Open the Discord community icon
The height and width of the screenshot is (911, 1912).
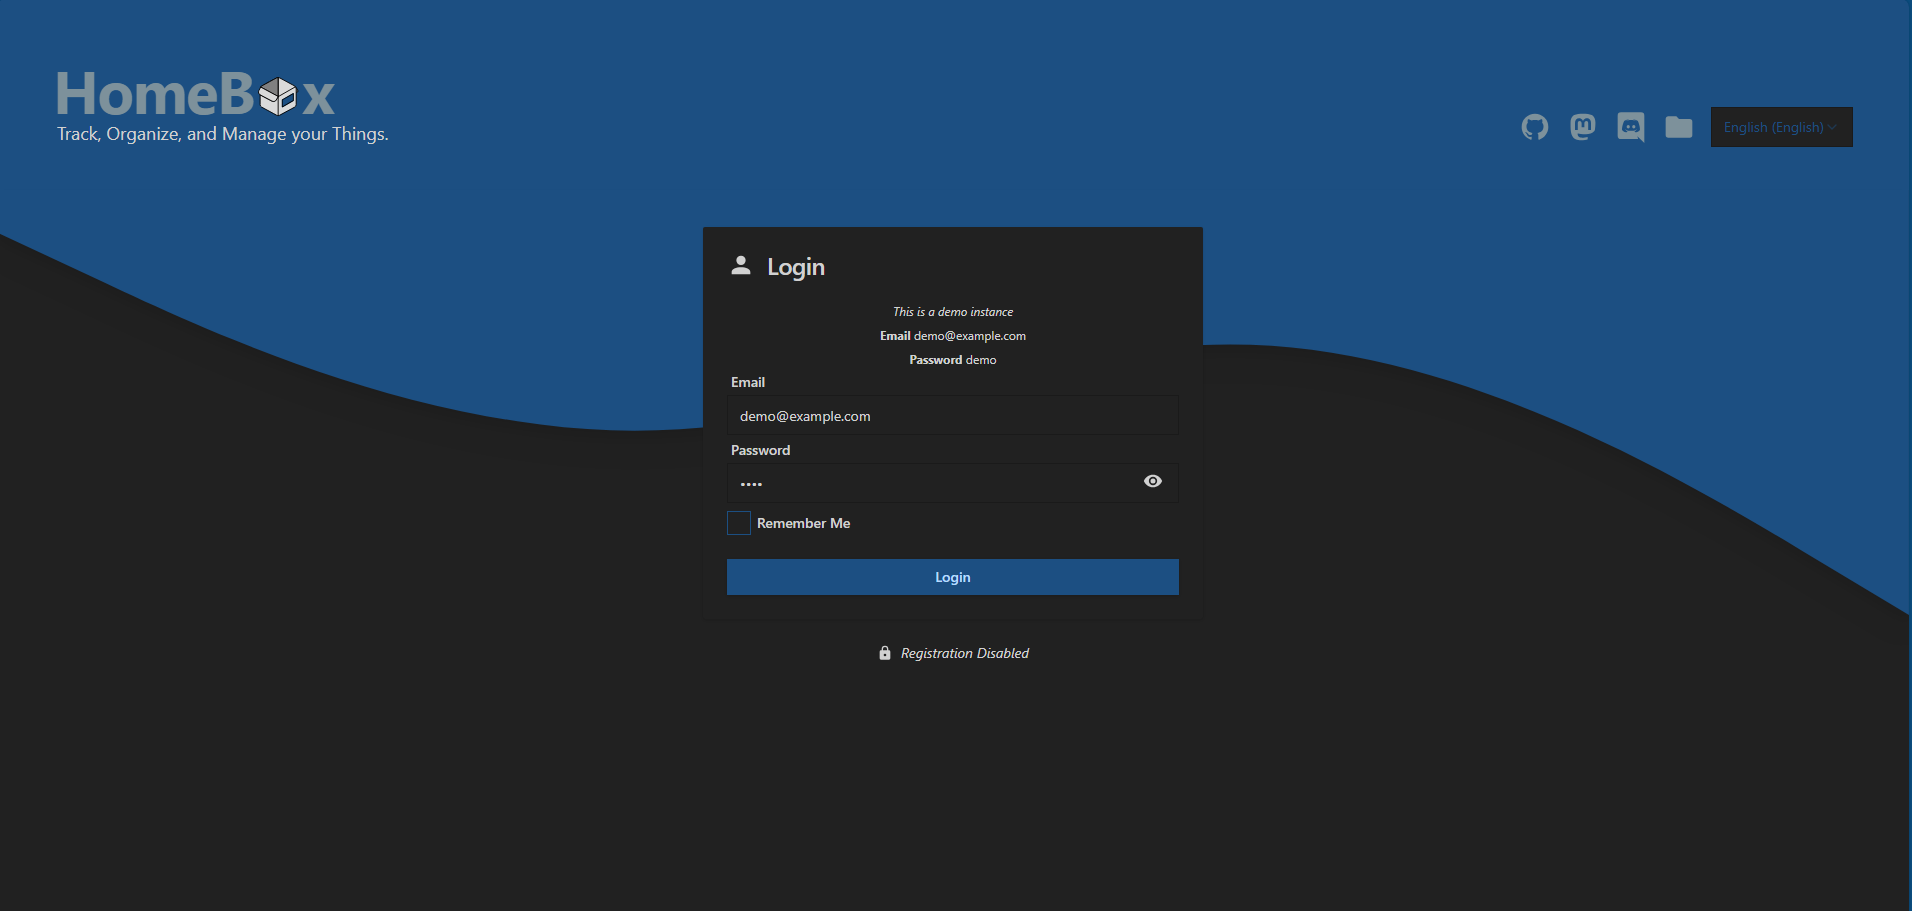click(x=1631, y=127)
